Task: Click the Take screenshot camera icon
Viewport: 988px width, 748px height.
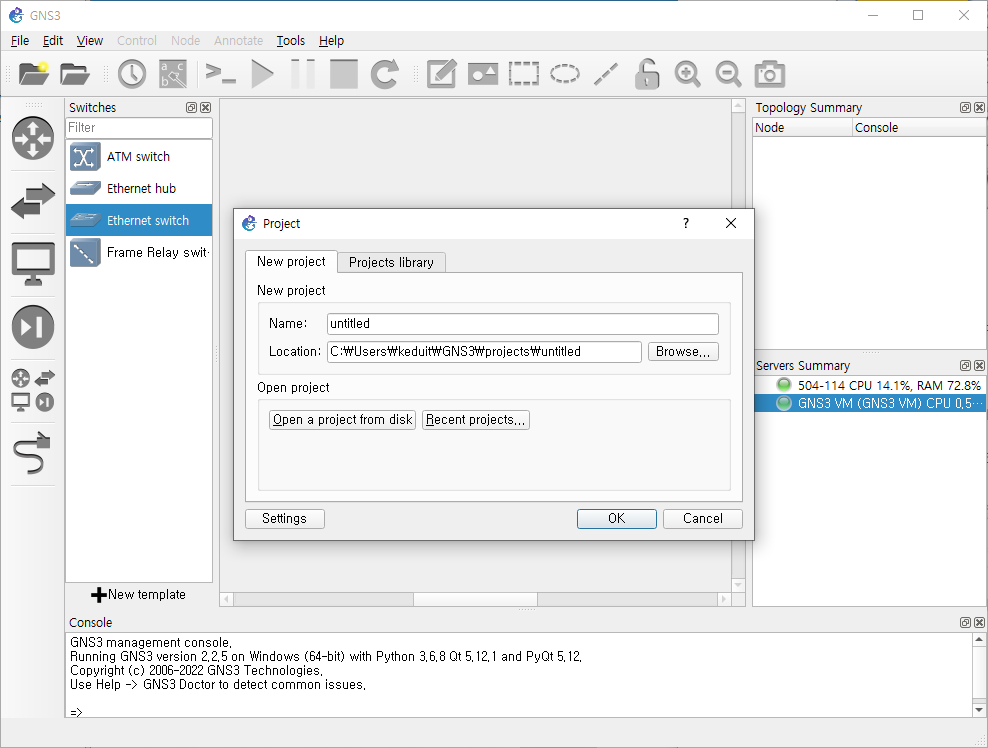Action: pos(769,74)
